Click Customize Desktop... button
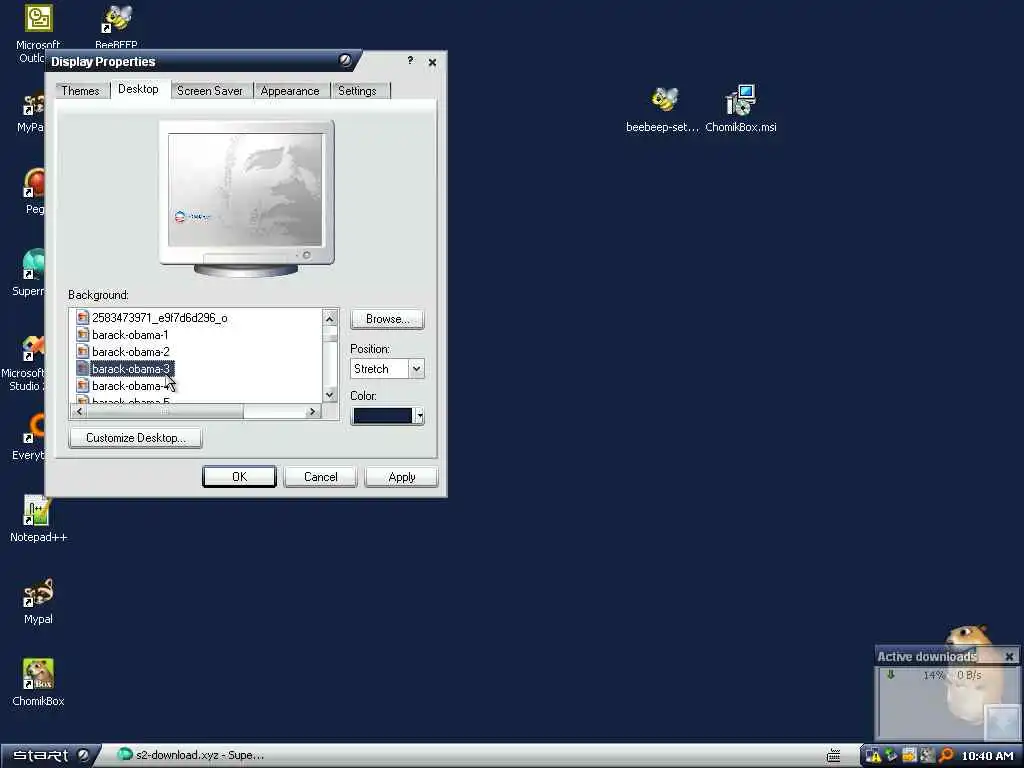Screen dimensions: 1024x768 (135, 438)
